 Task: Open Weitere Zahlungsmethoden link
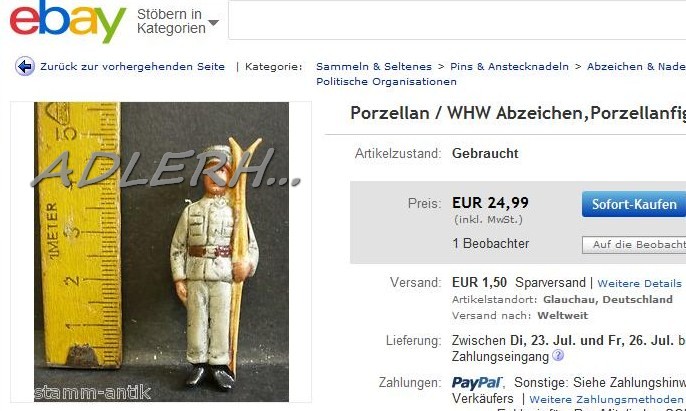tap(606, 400)
